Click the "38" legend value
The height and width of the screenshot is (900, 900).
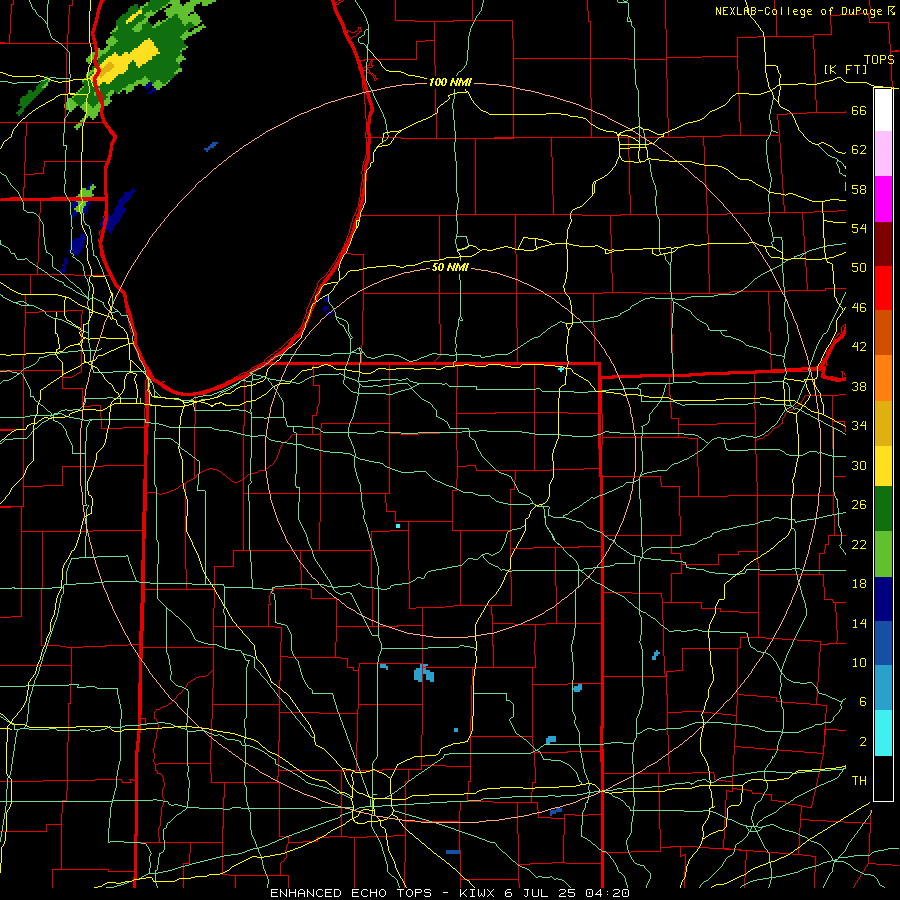coord(859,386)
